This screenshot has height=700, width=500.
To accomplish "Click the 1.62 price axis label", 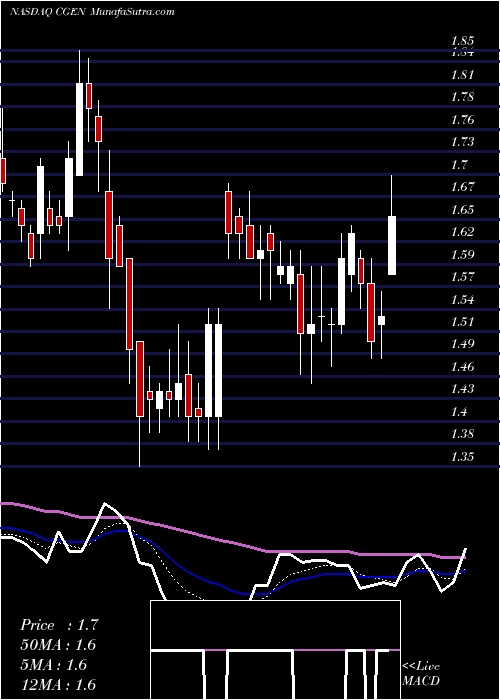I will tap(463, 232).
